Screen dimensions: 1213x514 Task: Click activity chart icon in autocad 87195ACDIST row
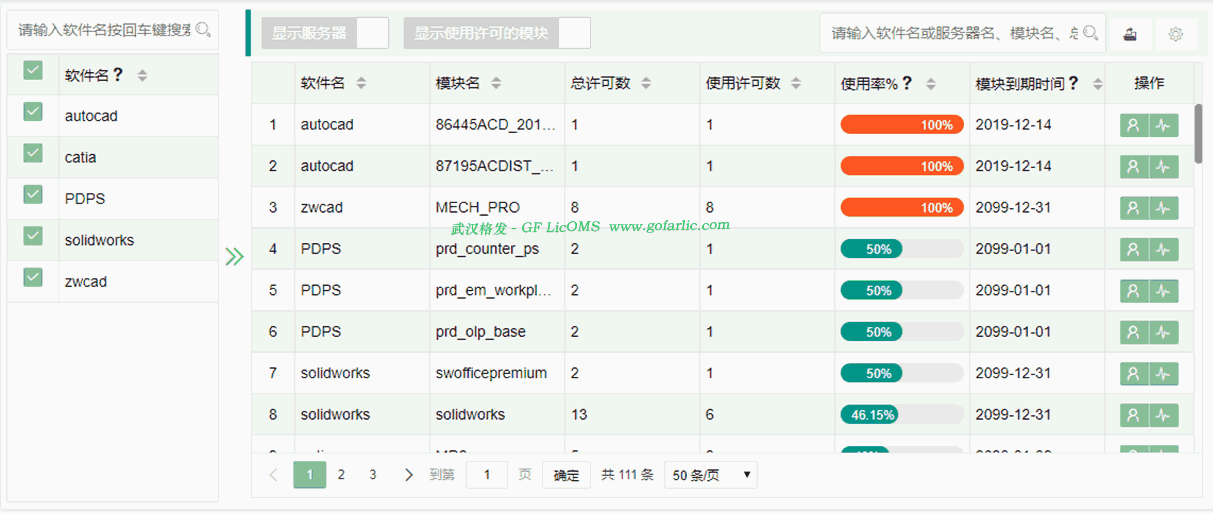(1163, 166)
